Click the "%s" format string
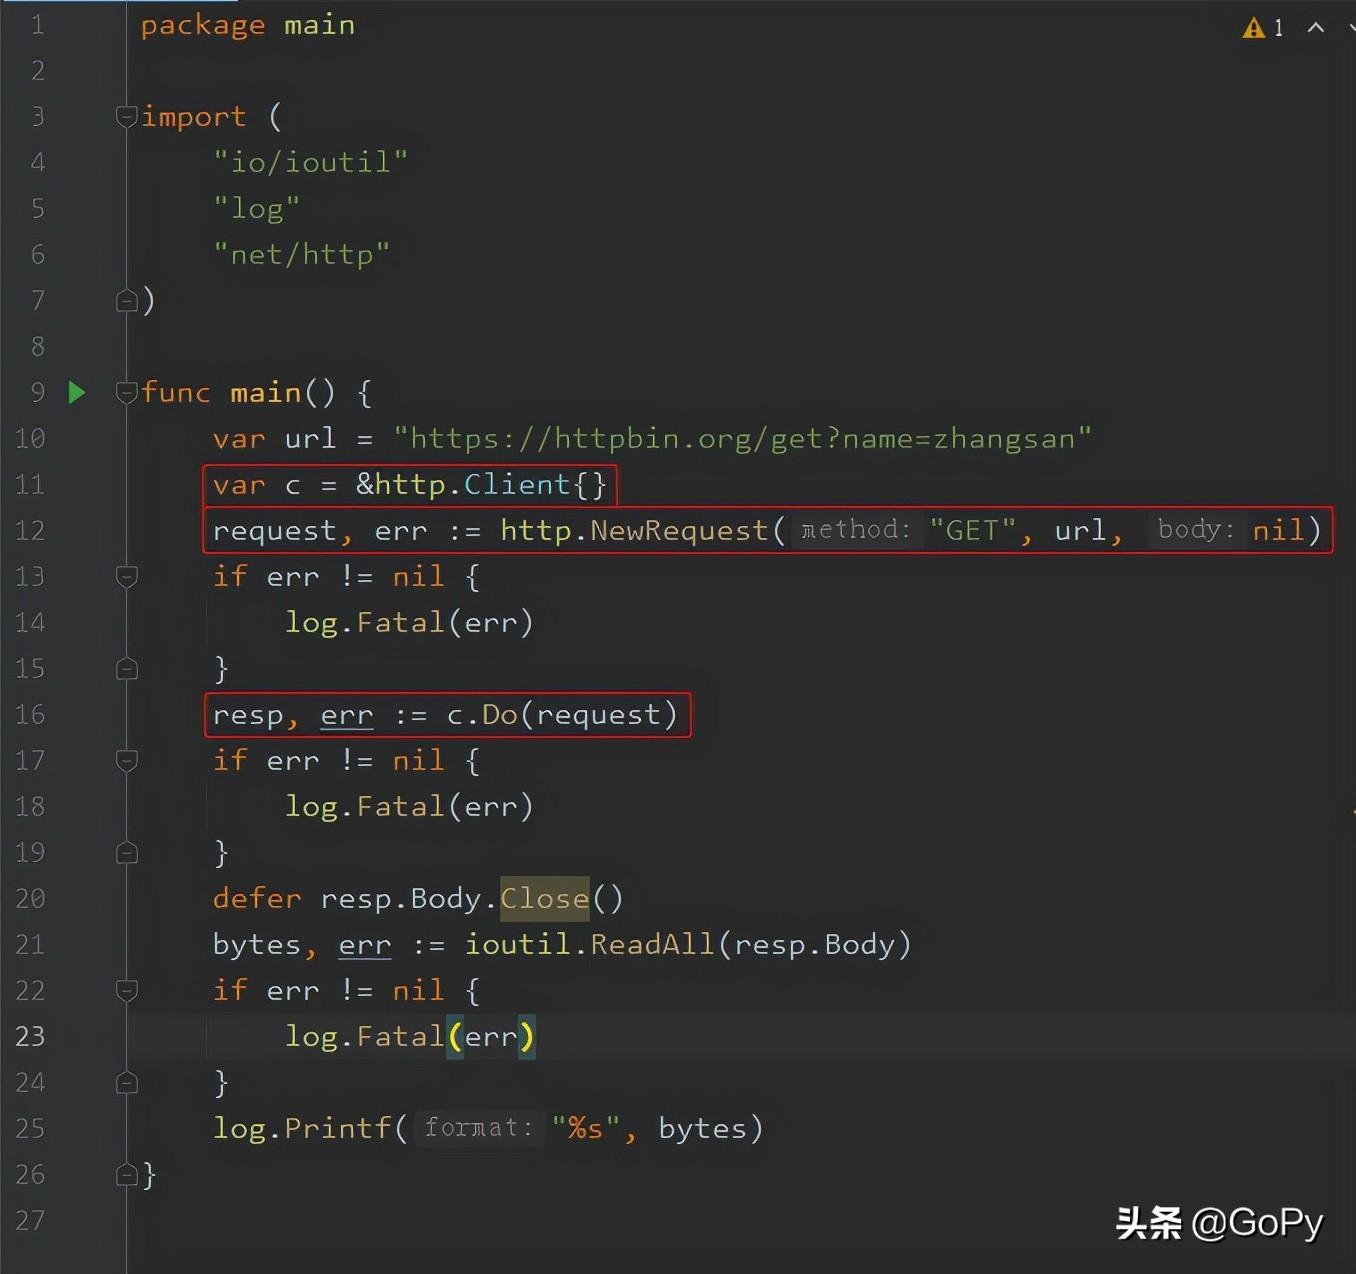This screenshot has height=1274, width=1356. coord(586,1128)
